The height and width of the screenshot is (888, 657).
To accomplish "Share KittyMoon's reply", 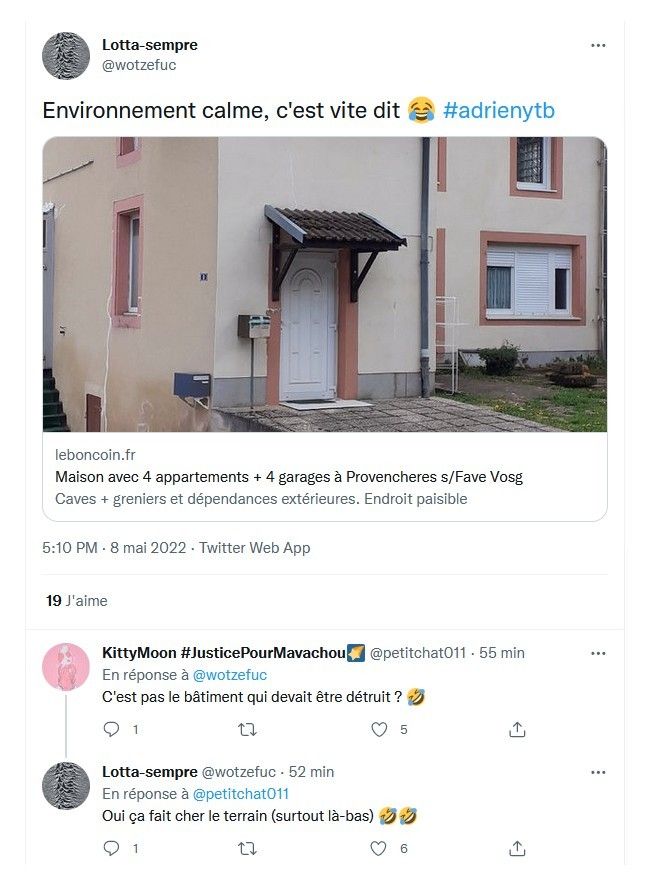I will pos(517,729).
